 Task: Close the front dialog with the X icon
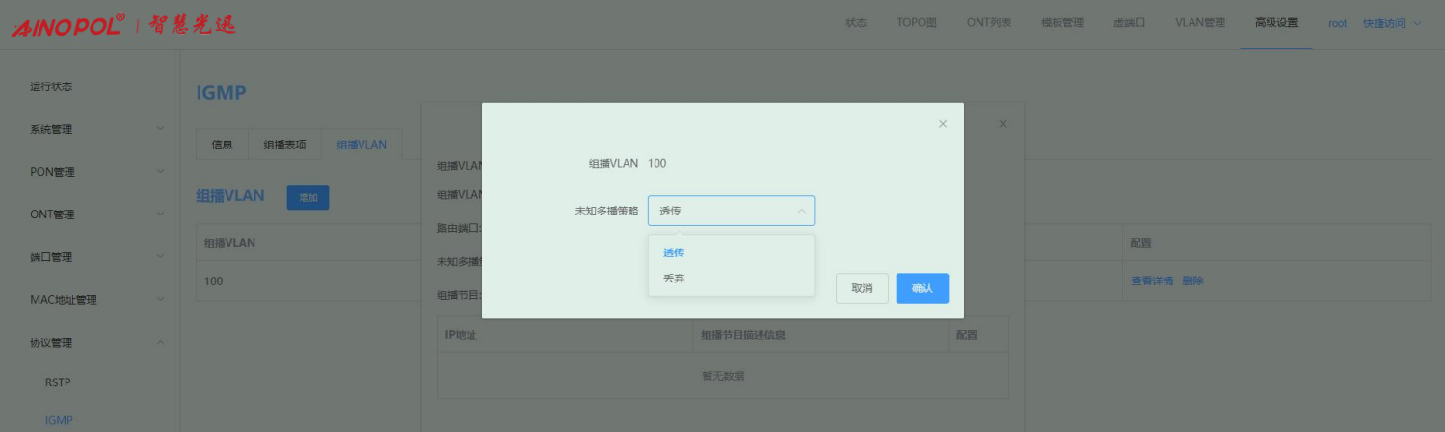942,124
